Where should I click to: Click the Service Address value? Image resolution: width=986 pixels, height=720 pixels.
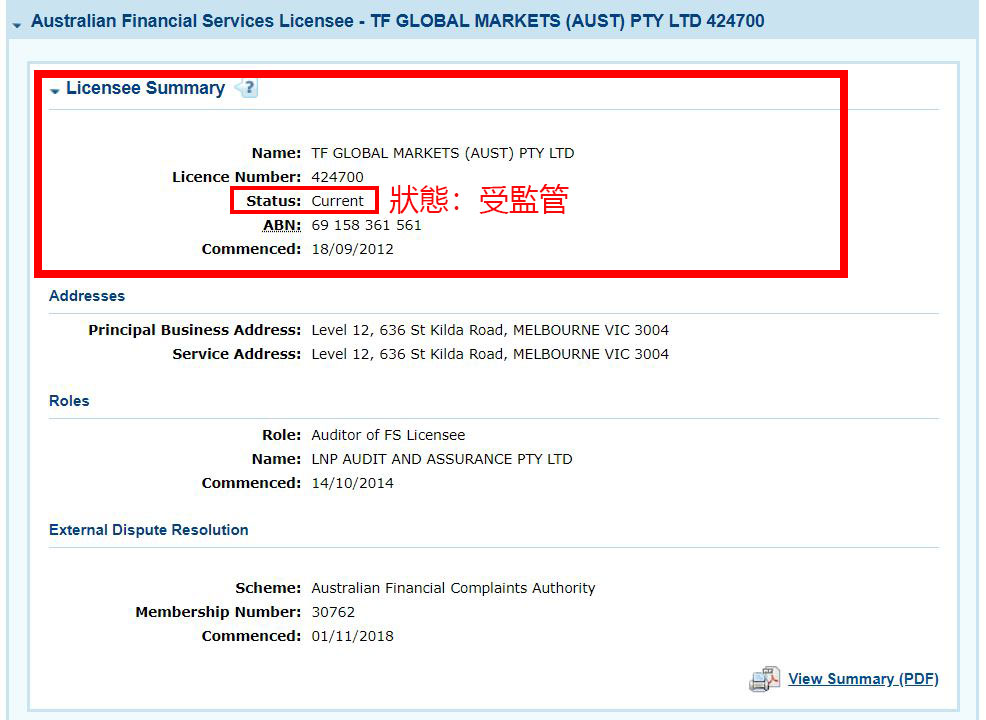(490, 354)
